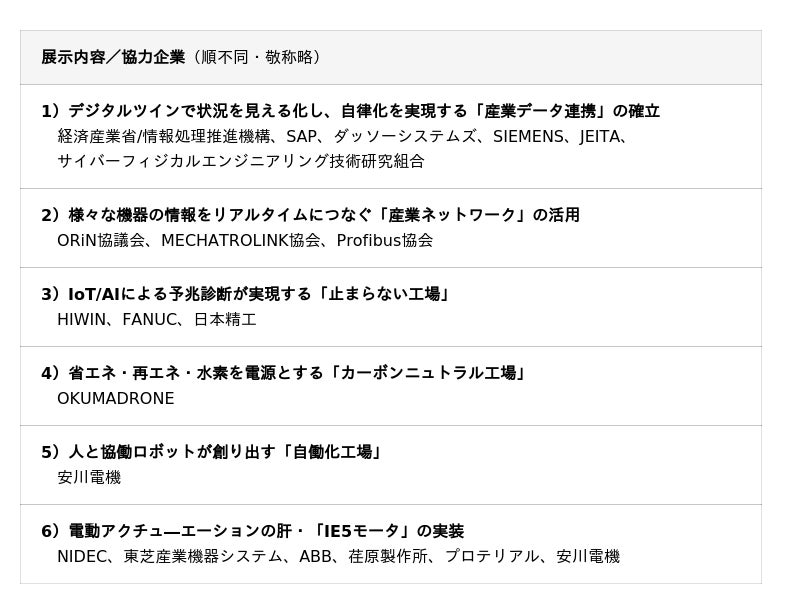Click NIDEC in the last row

pos(82,556)
